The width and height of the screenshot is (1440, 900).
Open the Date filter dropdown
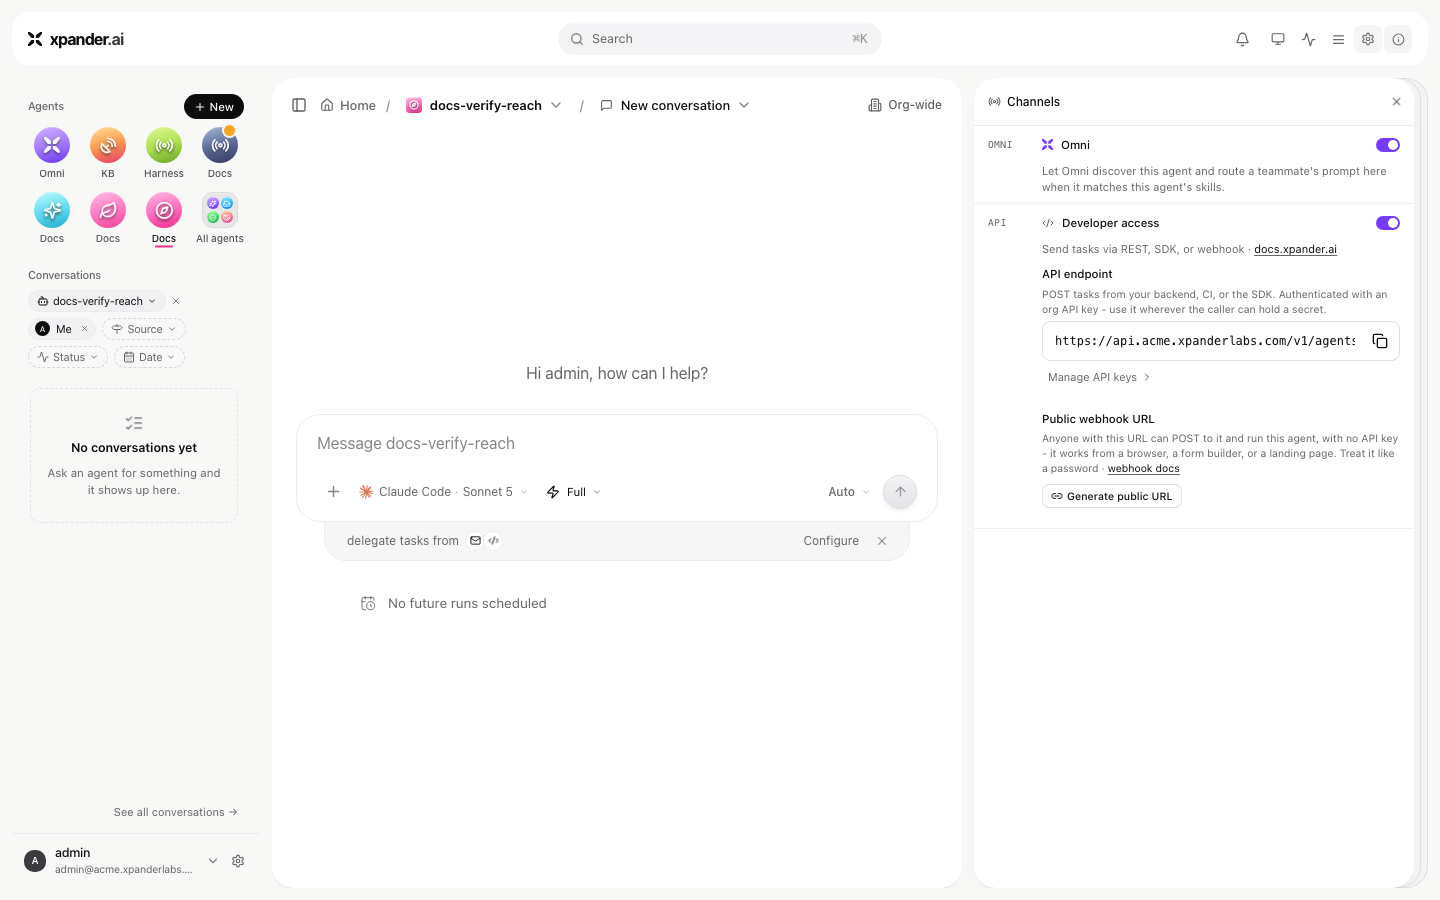click(x=149, y=357)
